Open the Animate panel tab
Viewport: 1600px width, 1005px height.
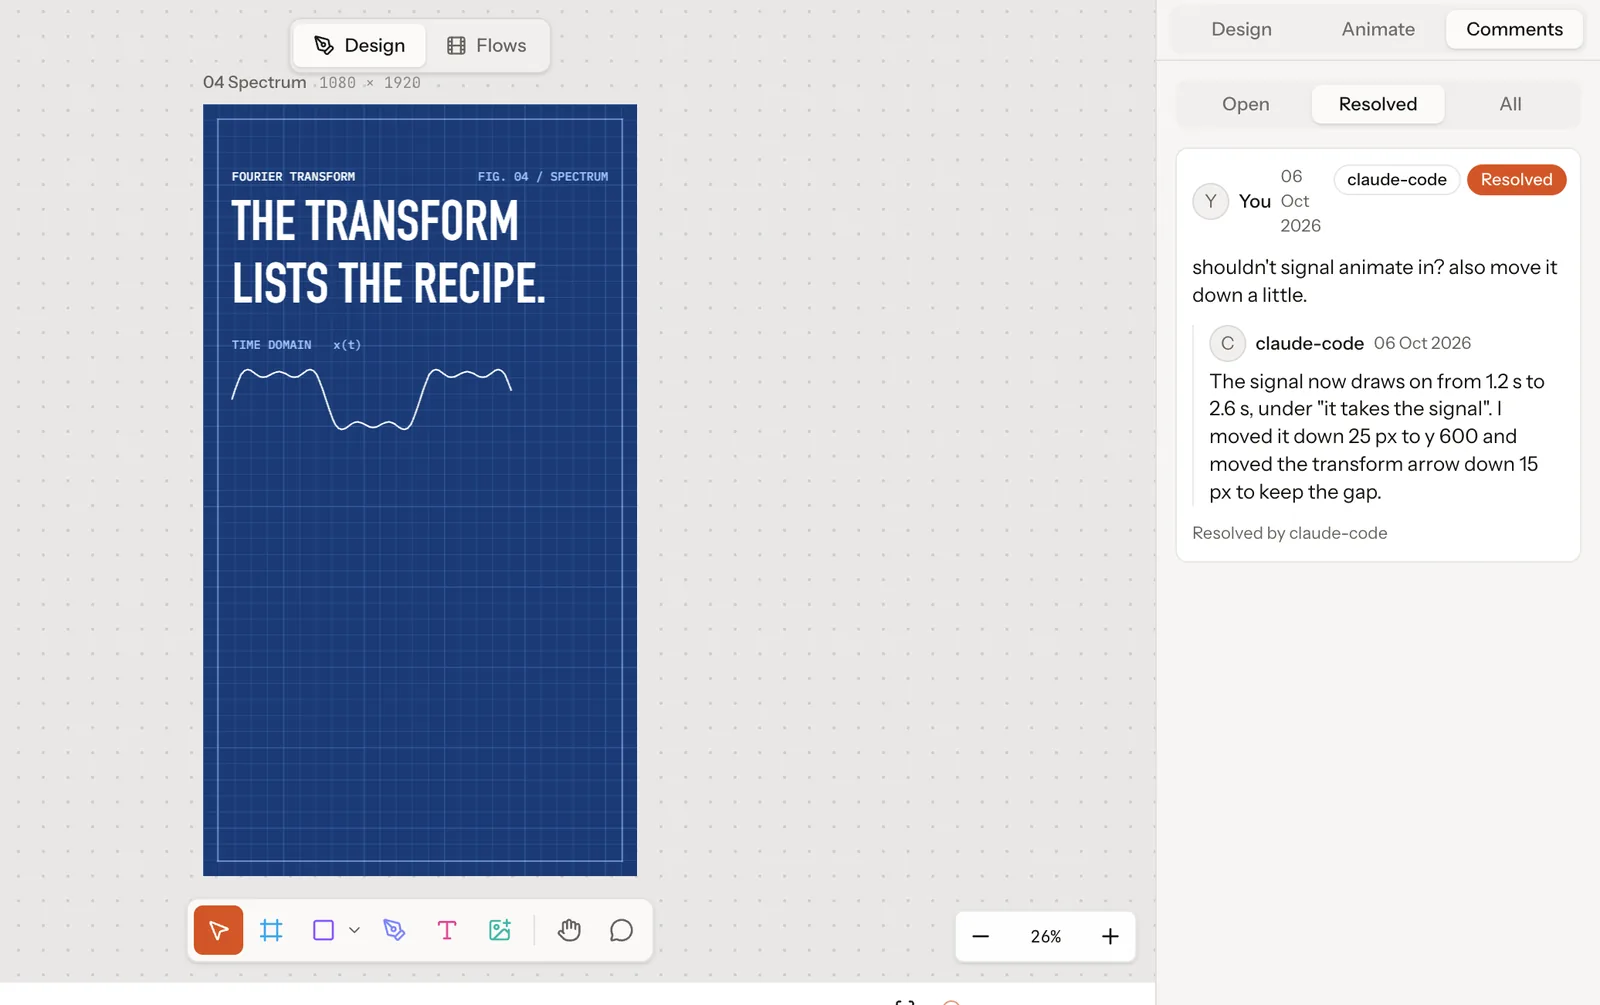(x=1378, y=29)
